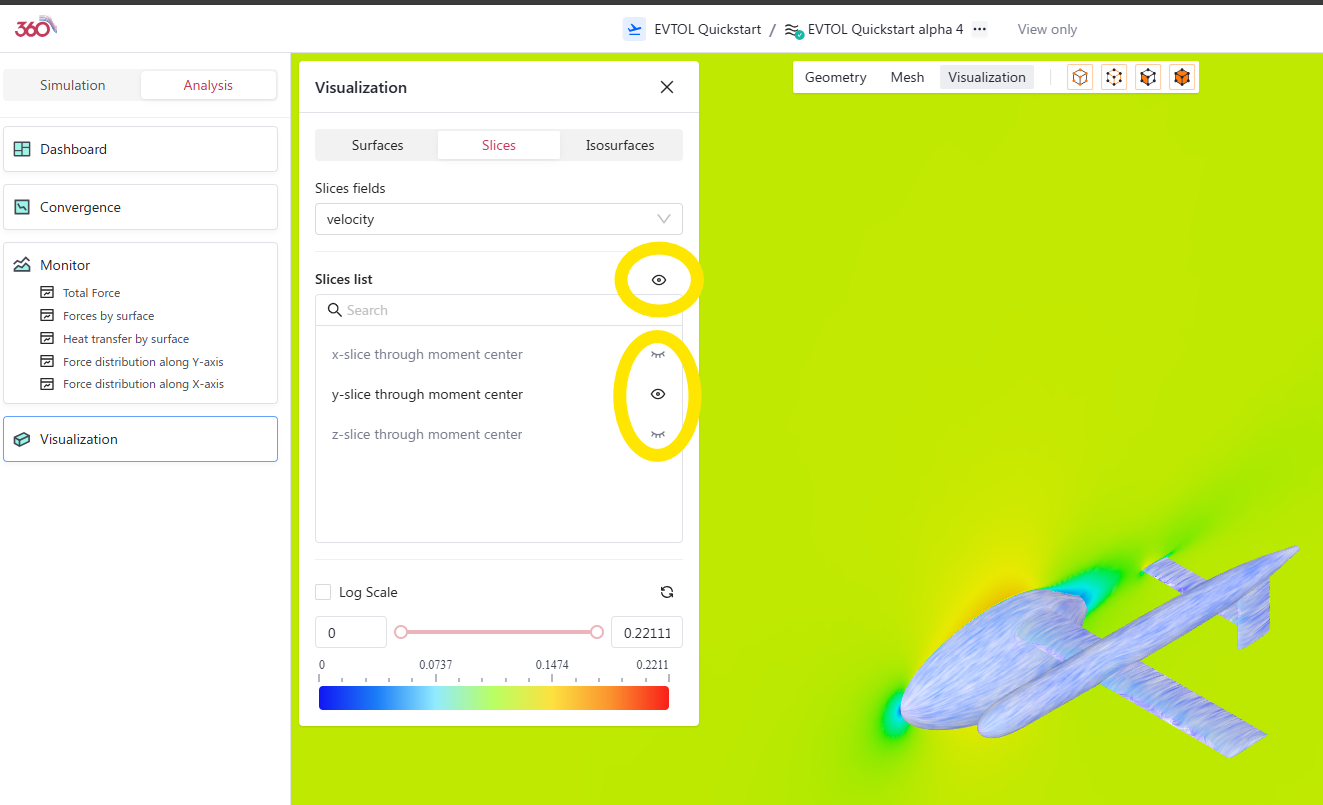Click the right handle of the range slider
This screenshot has width=1323, height=805.
(x=597, y=632)
